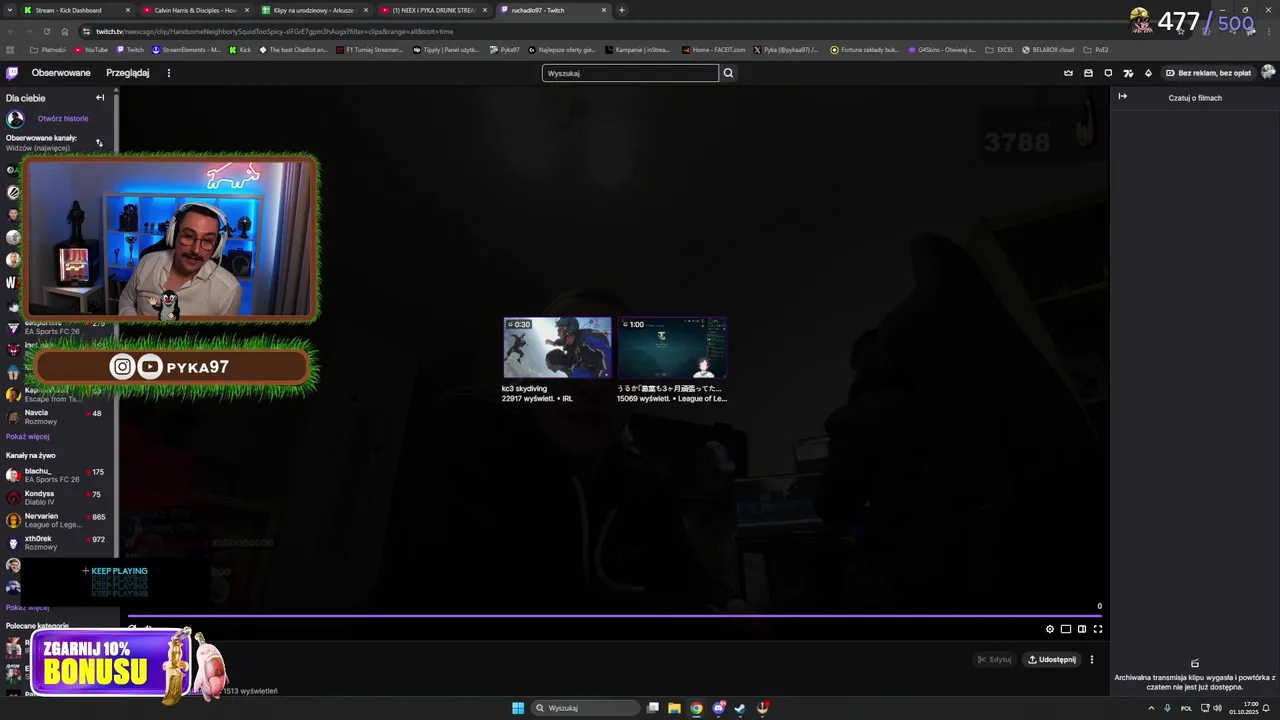Enter fullscreen on clip player
Viewport: 1280px width, 720px height.
(x=1098, y=629)
